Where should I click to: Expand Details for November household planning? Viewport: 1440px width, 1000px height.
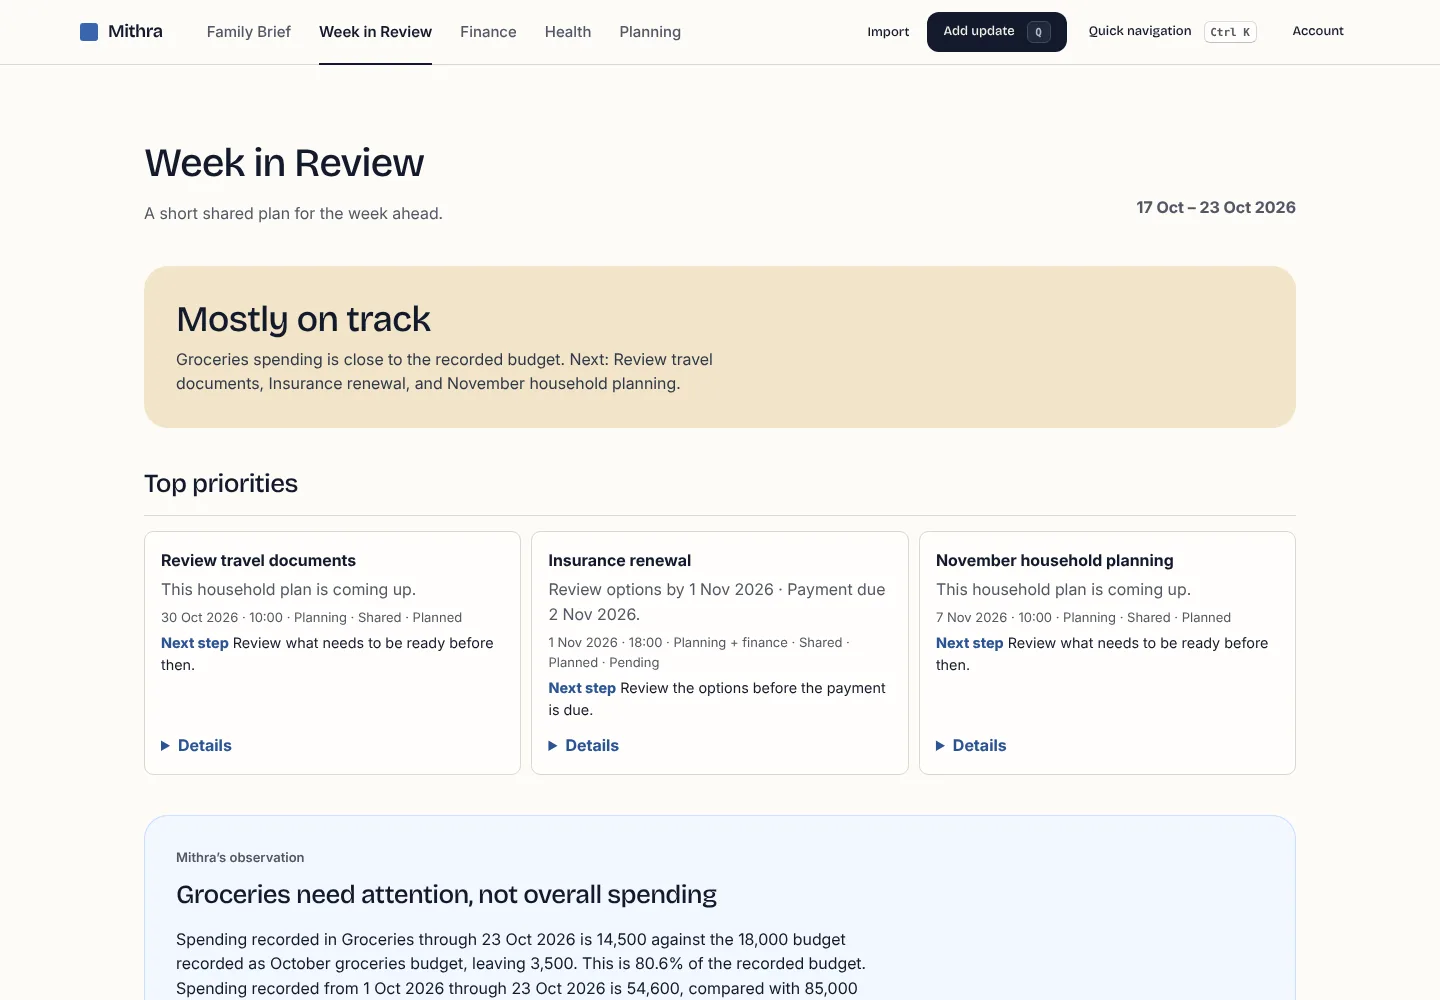click(x=971, y=745)
